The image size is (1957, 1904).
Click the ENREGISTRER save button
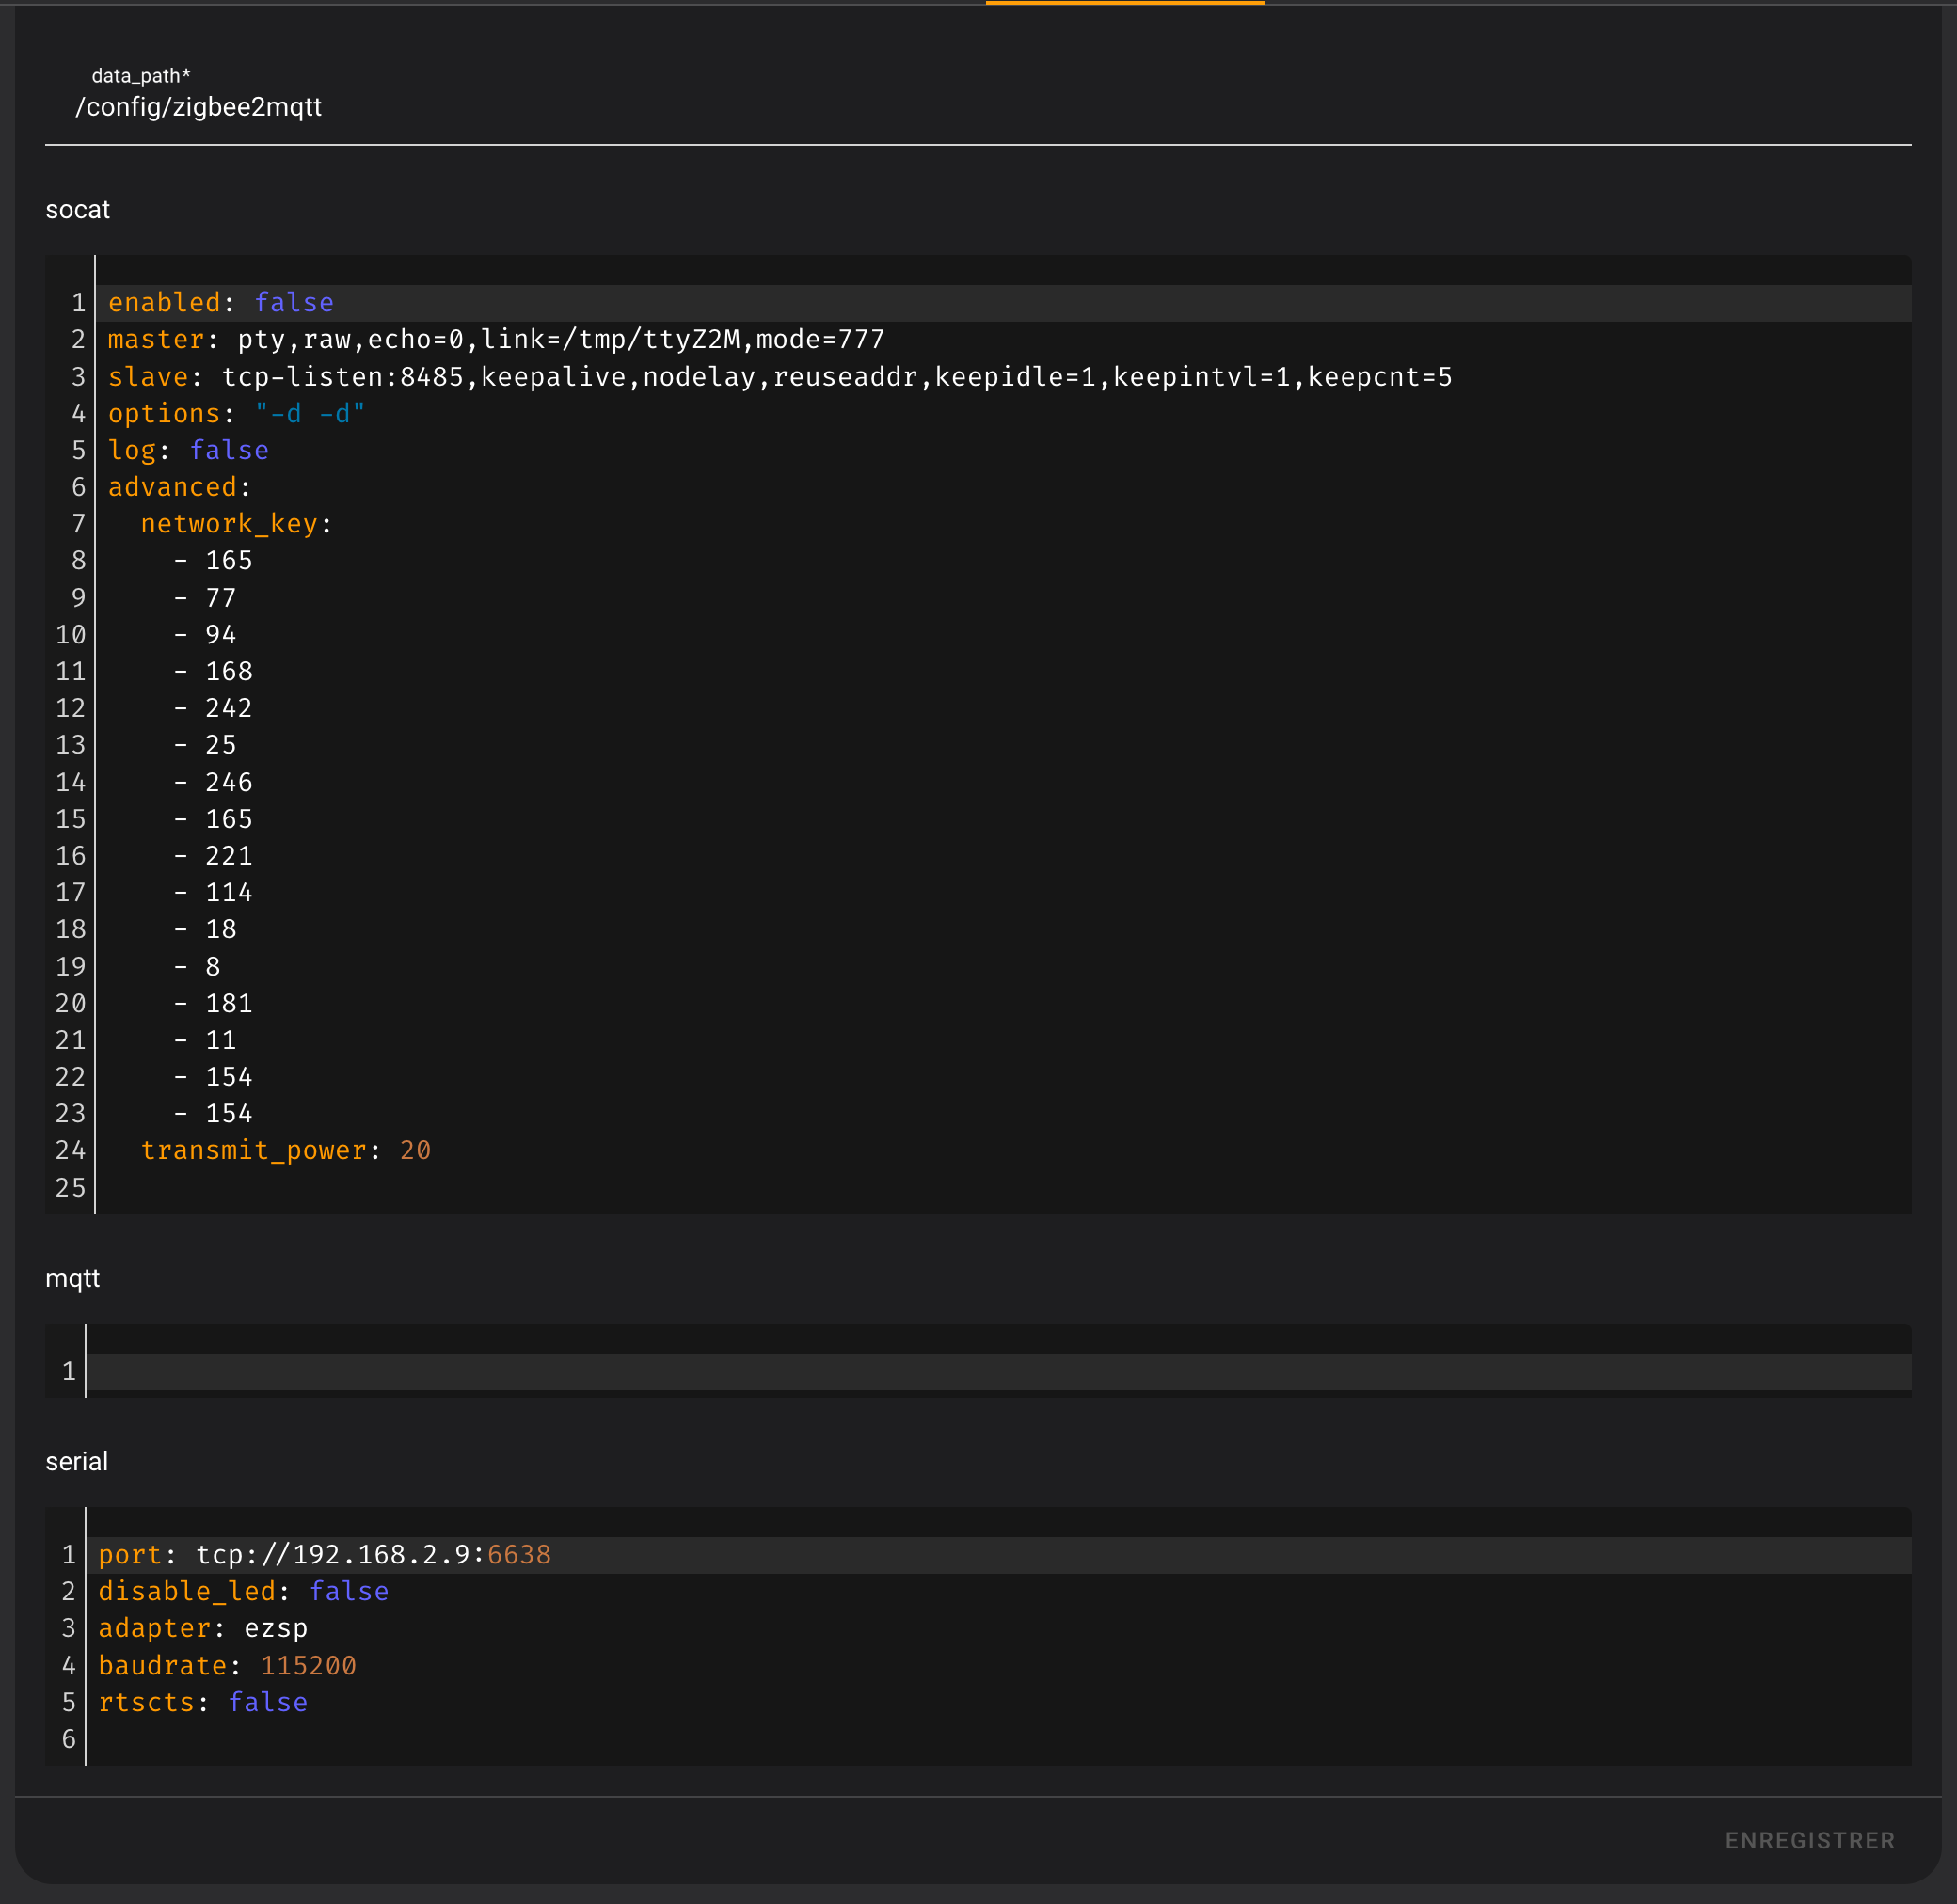[1810, 1841]
